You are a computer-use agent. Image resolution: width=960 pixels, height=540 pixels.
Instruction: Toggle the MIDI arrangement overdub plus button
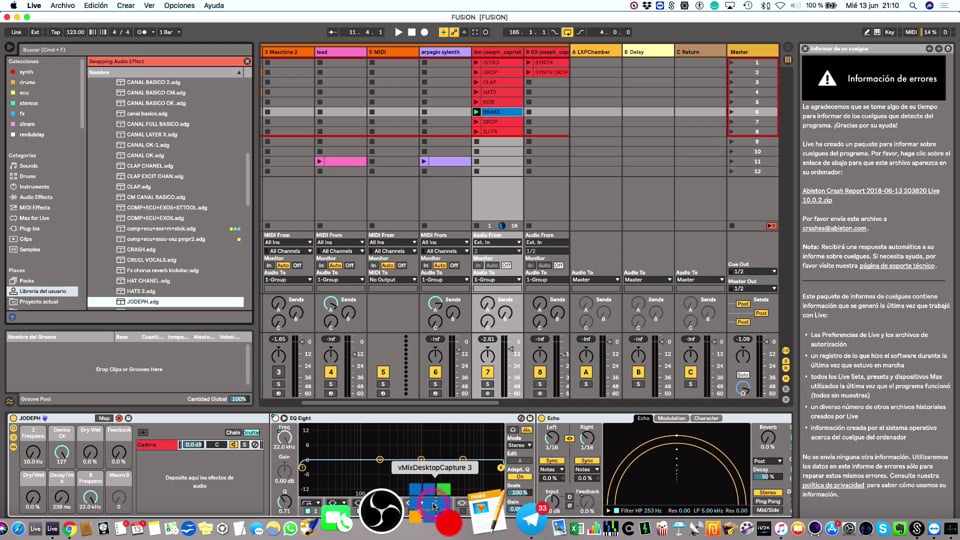443,32
